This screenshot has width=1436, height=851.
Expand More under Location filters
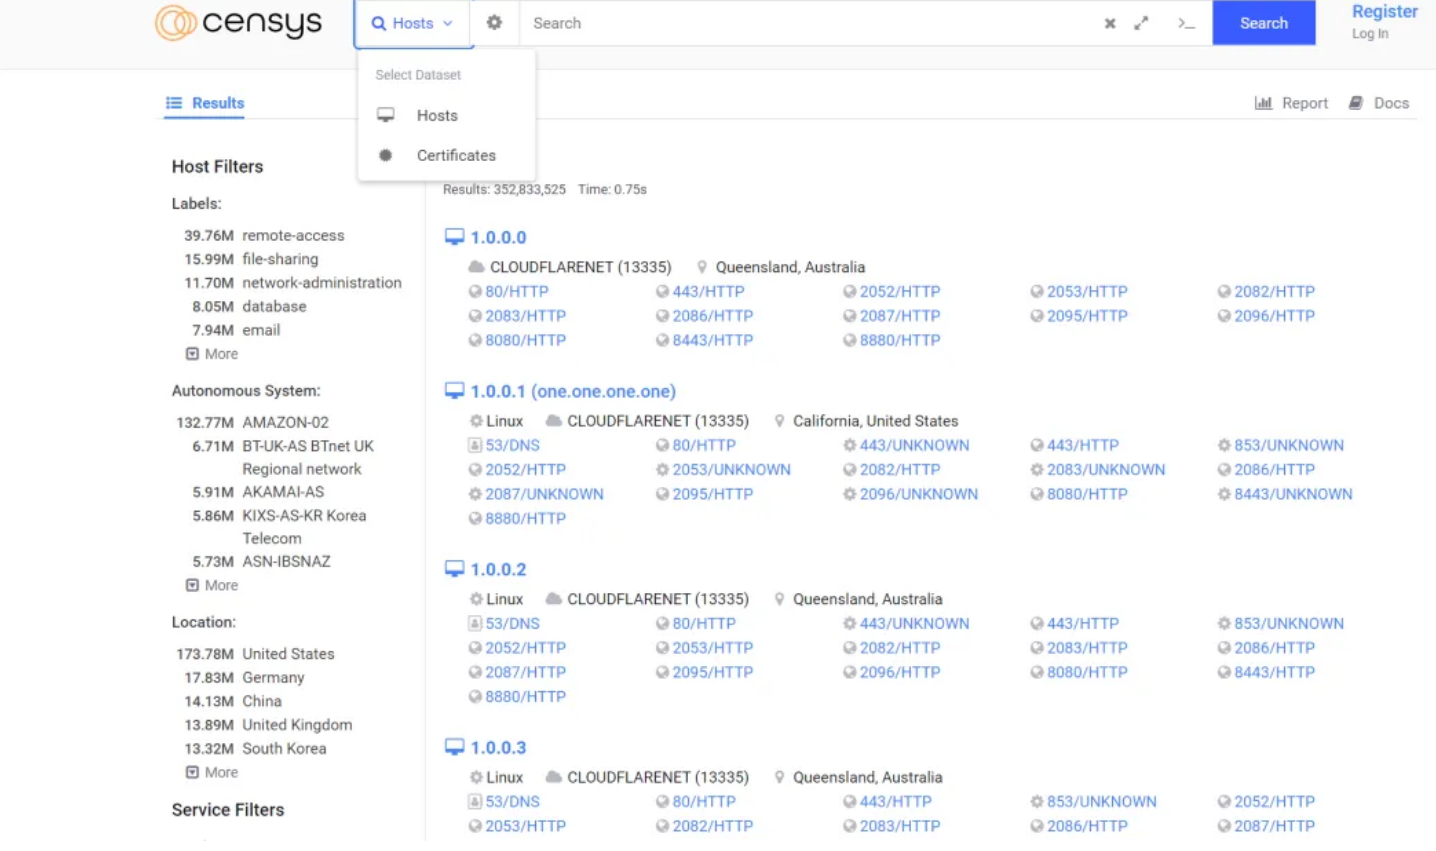pyautogui.click(x=212, y=772)
